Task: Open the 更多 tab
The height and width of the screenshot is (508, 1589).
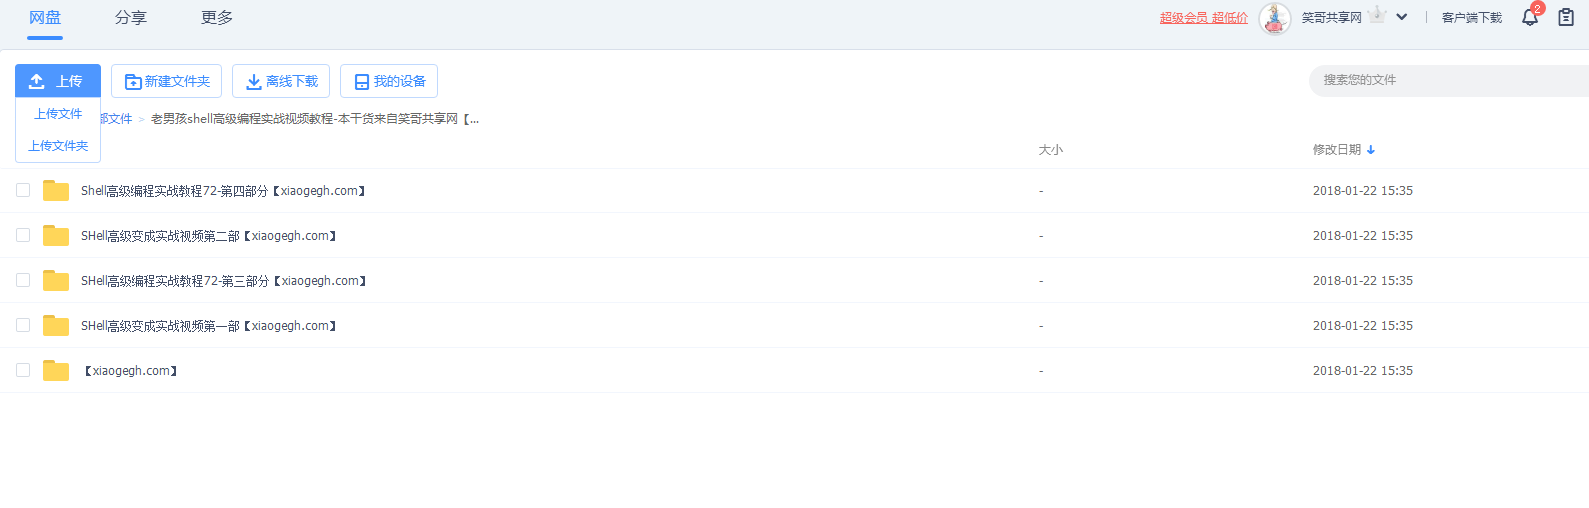Action: (x=217, y=18)
